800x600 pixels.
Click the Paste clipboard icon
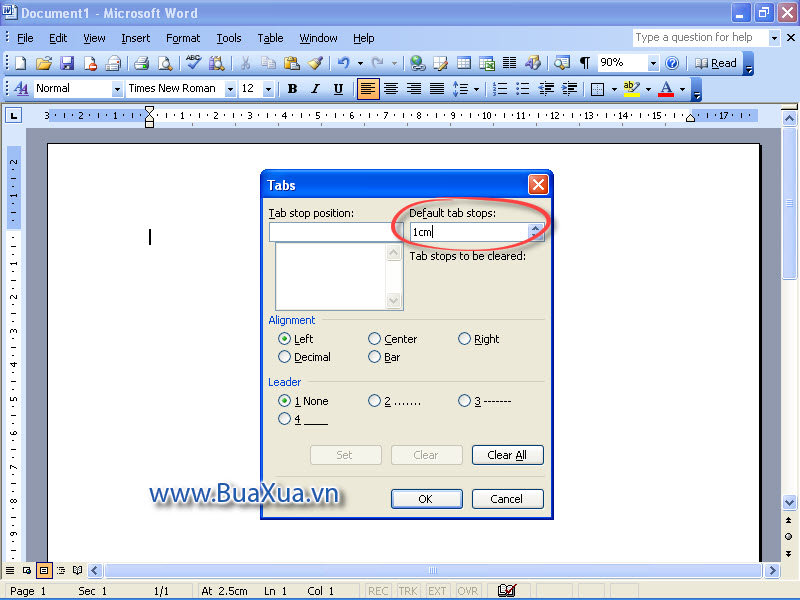pyautogui.click(x=291, y=63)
